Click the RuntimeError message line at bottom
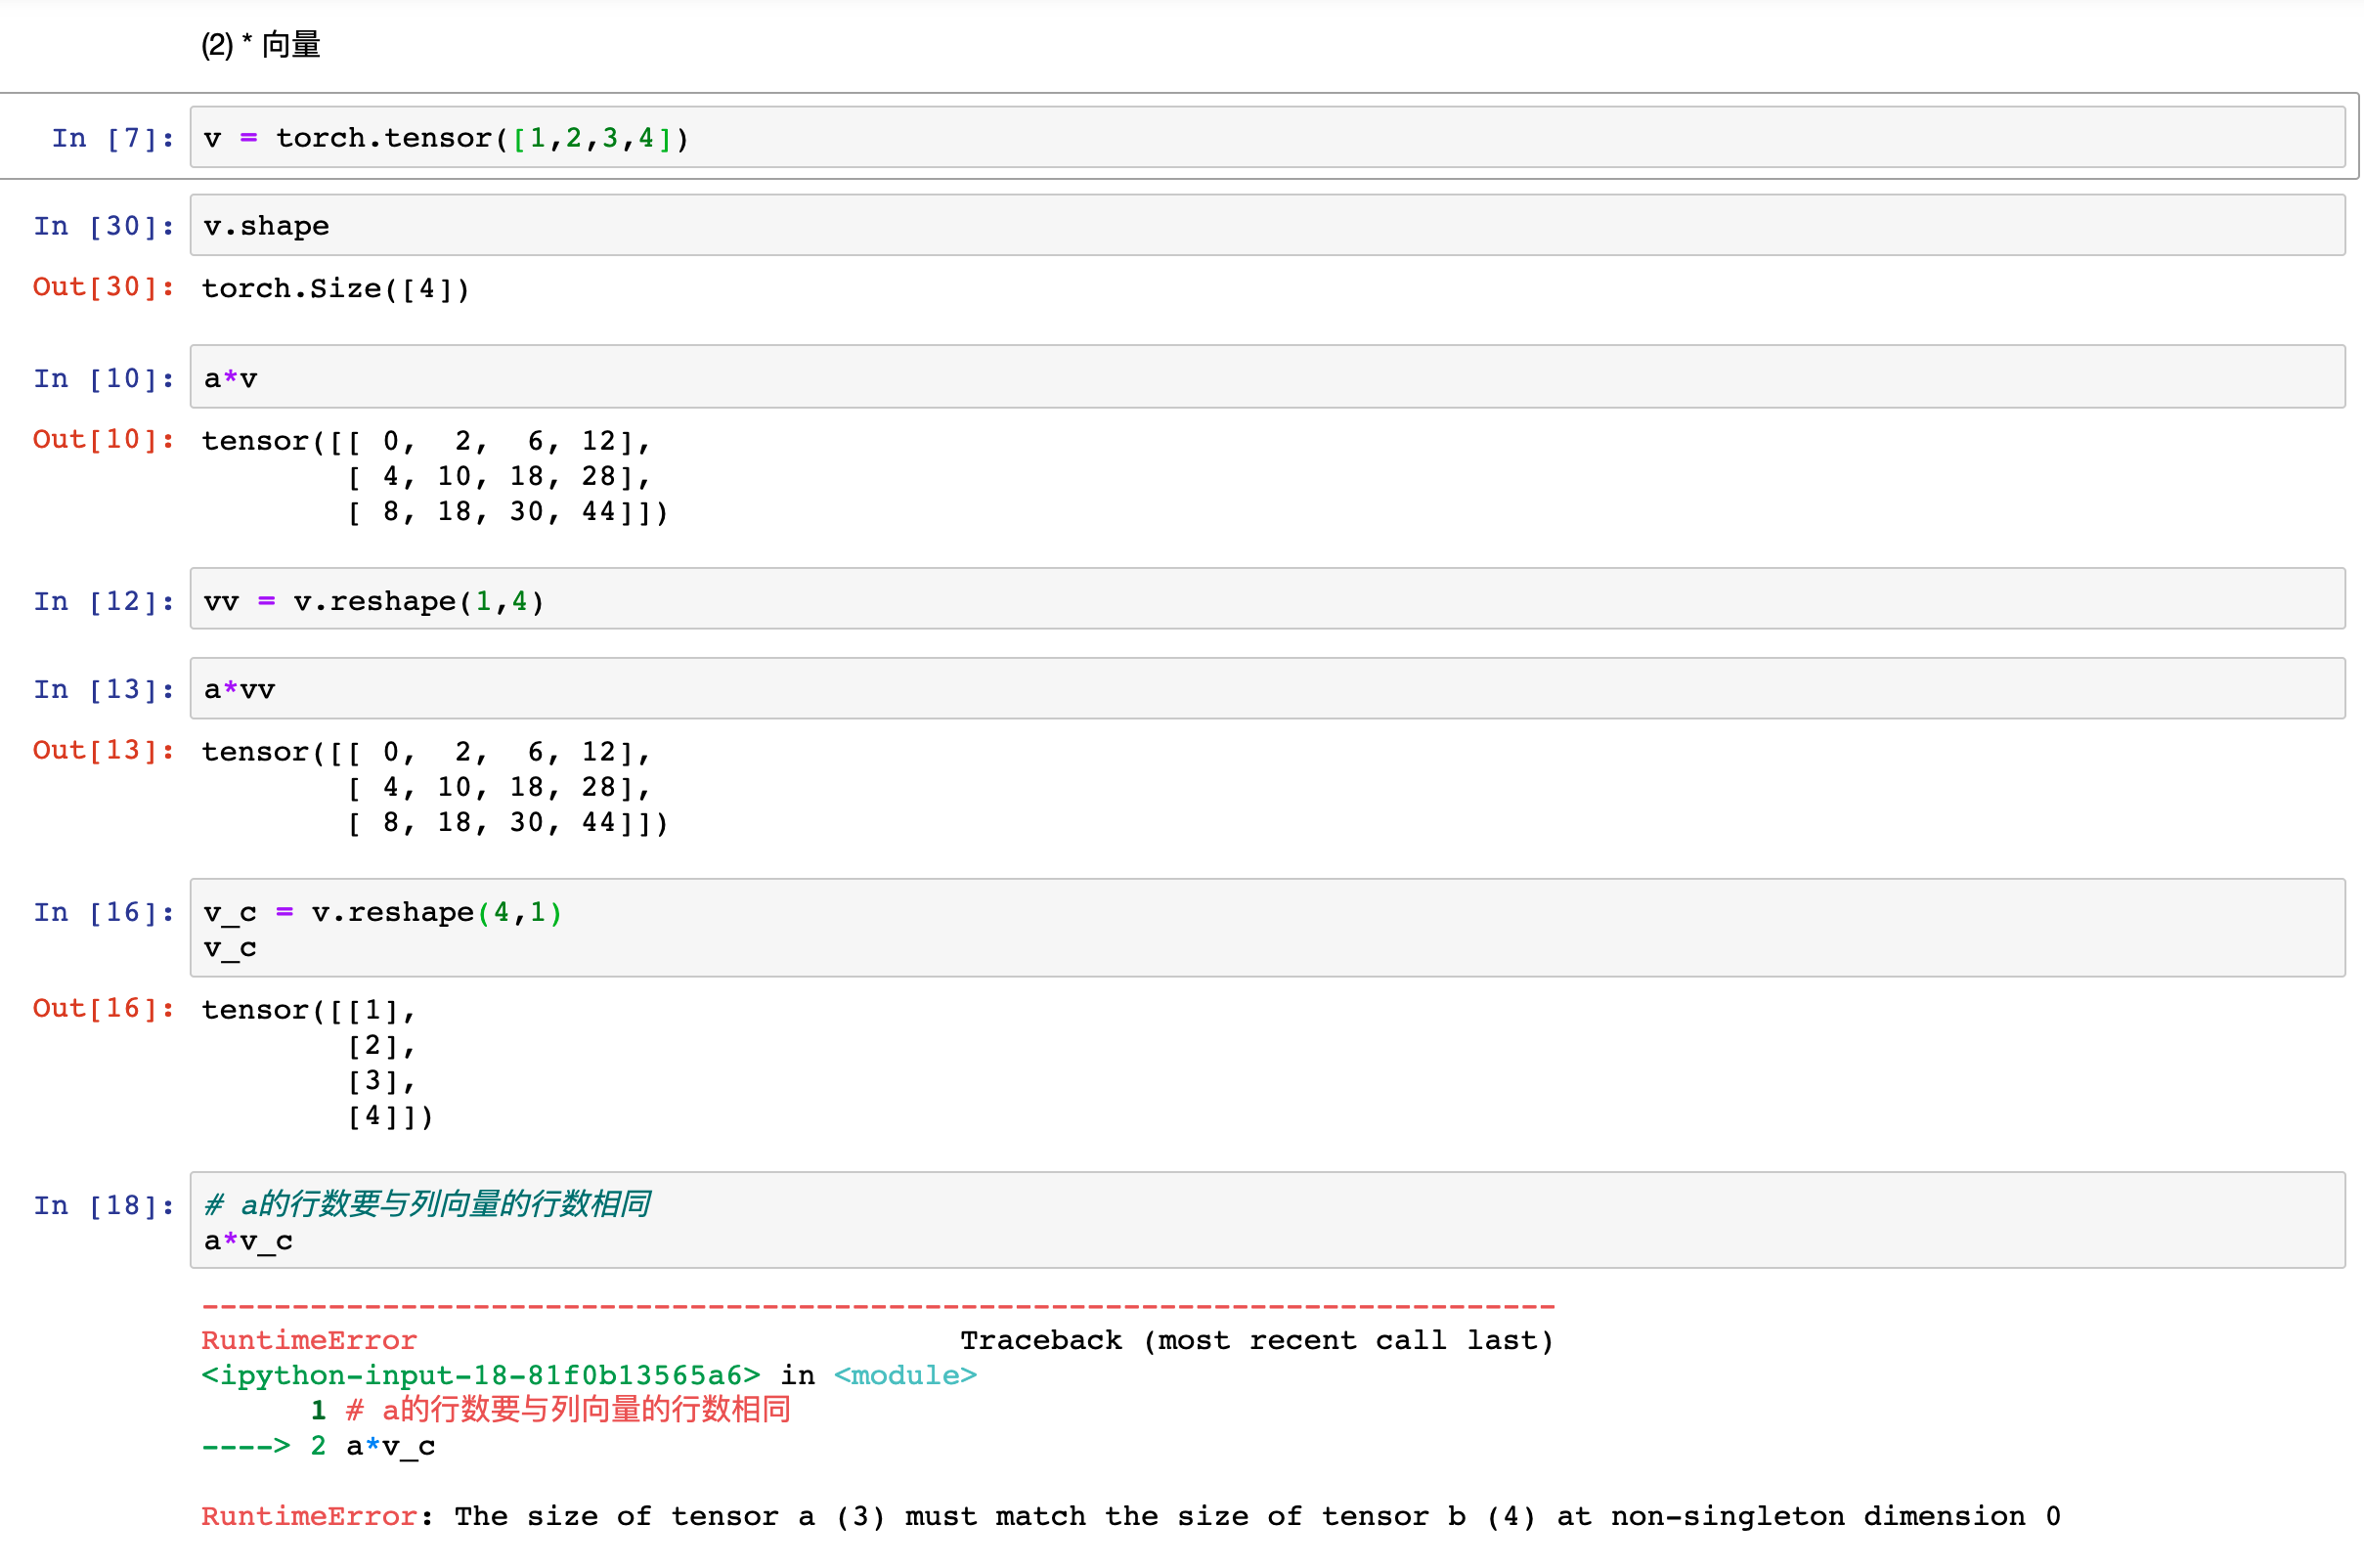The height and width of the screenshot is (1568, 2364). [x=1130, y=1516]
